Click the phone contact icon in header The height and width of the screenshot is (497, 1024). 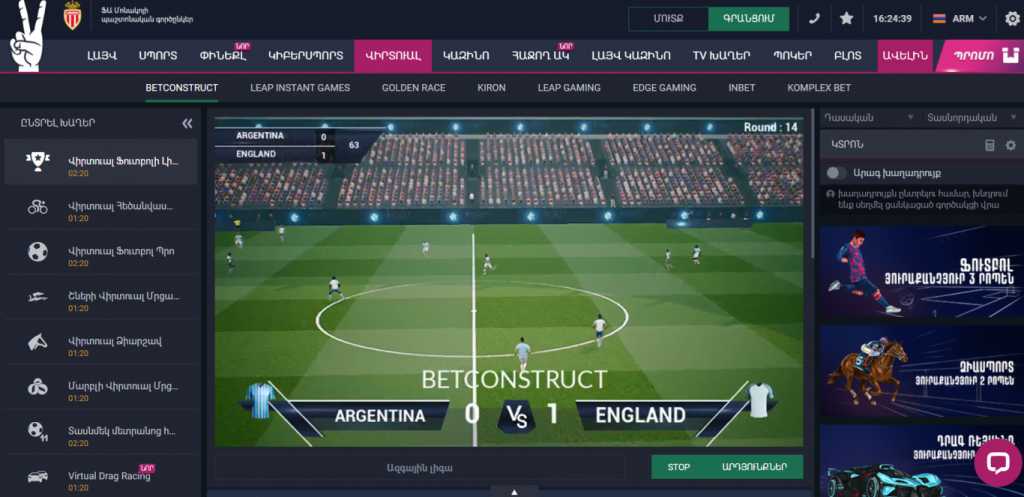coord(814,19)
